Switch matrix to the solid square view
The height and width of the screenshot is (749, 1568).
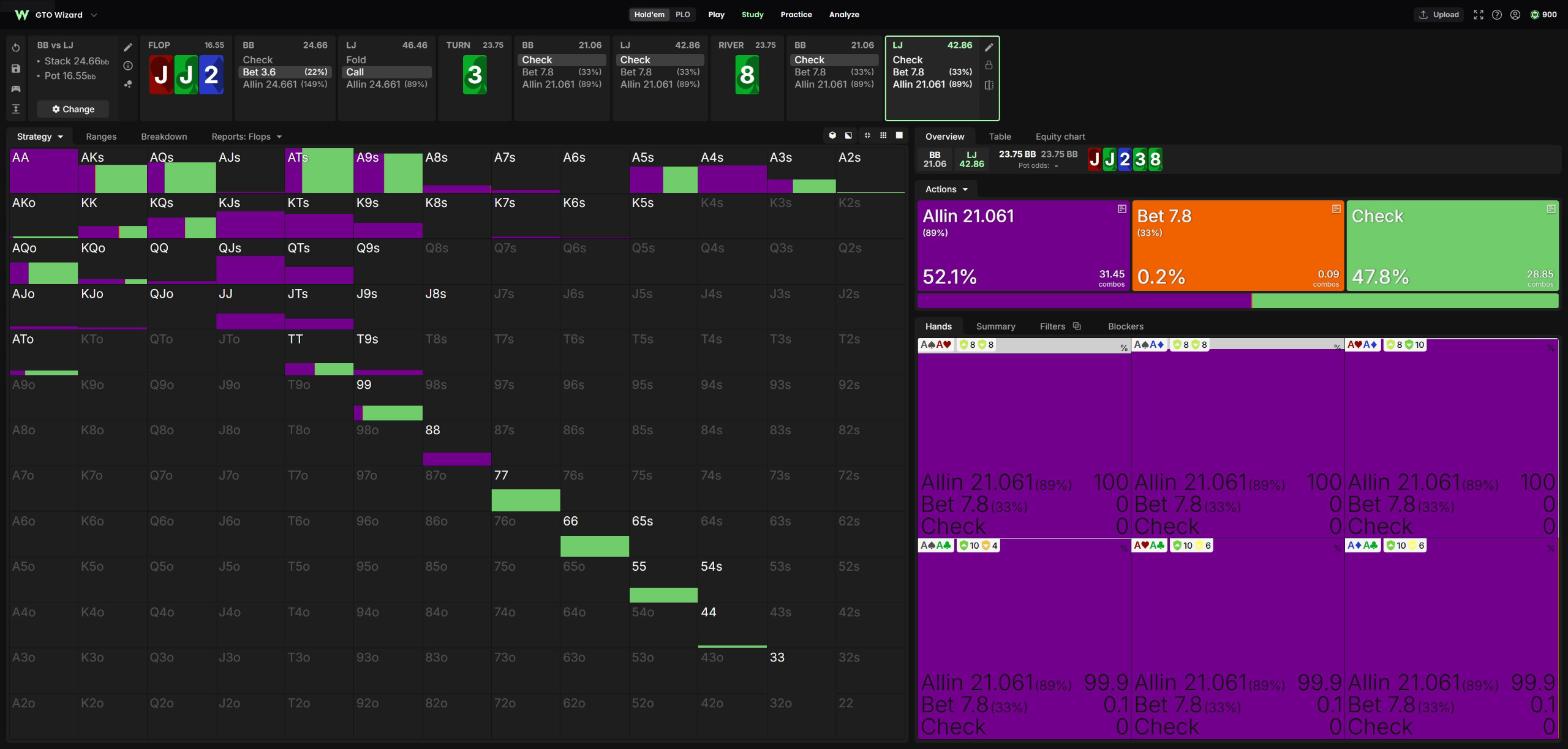[899, 135]
